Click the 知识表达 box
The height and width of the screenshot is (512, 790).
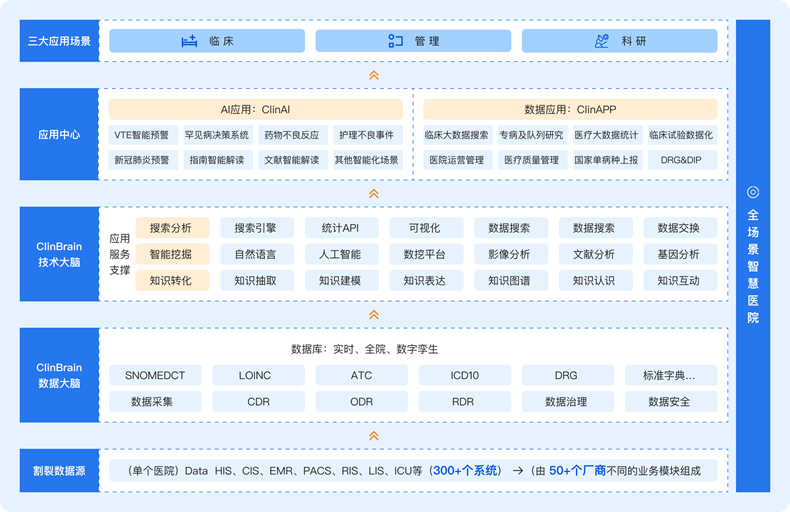tap(426, 280)
